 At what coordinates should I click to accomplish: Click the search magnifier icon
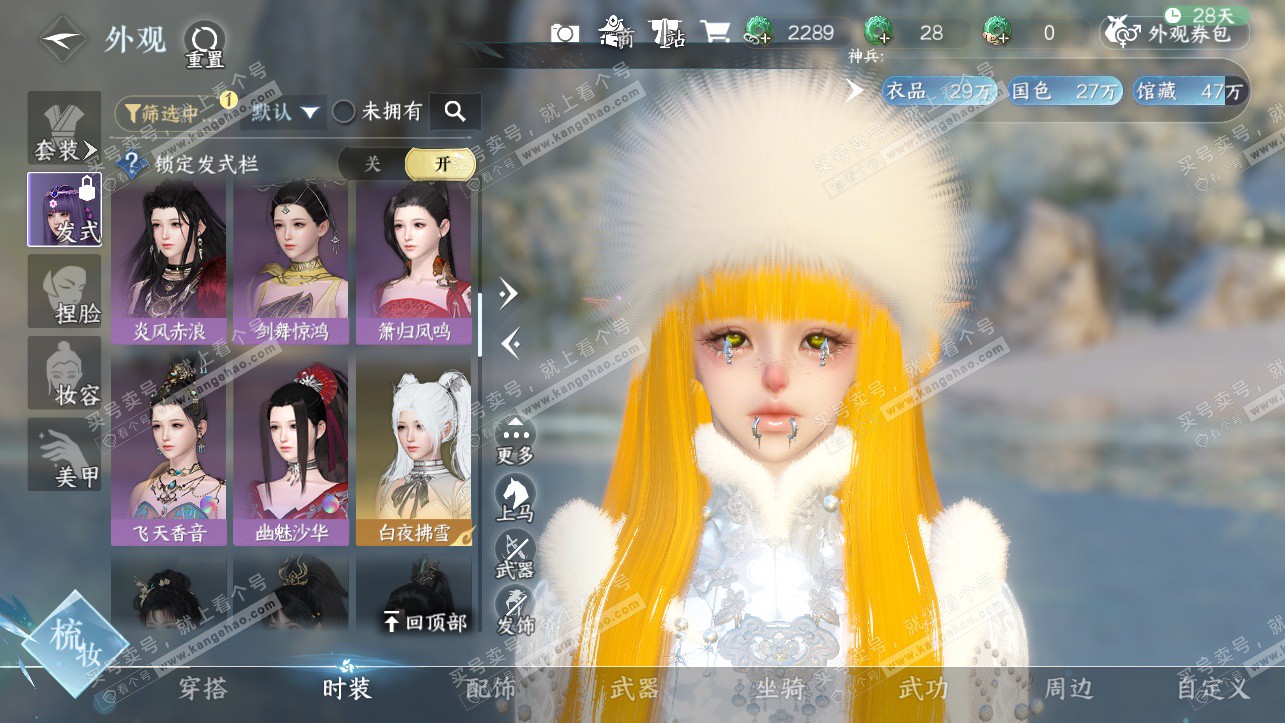coord(455,111)
